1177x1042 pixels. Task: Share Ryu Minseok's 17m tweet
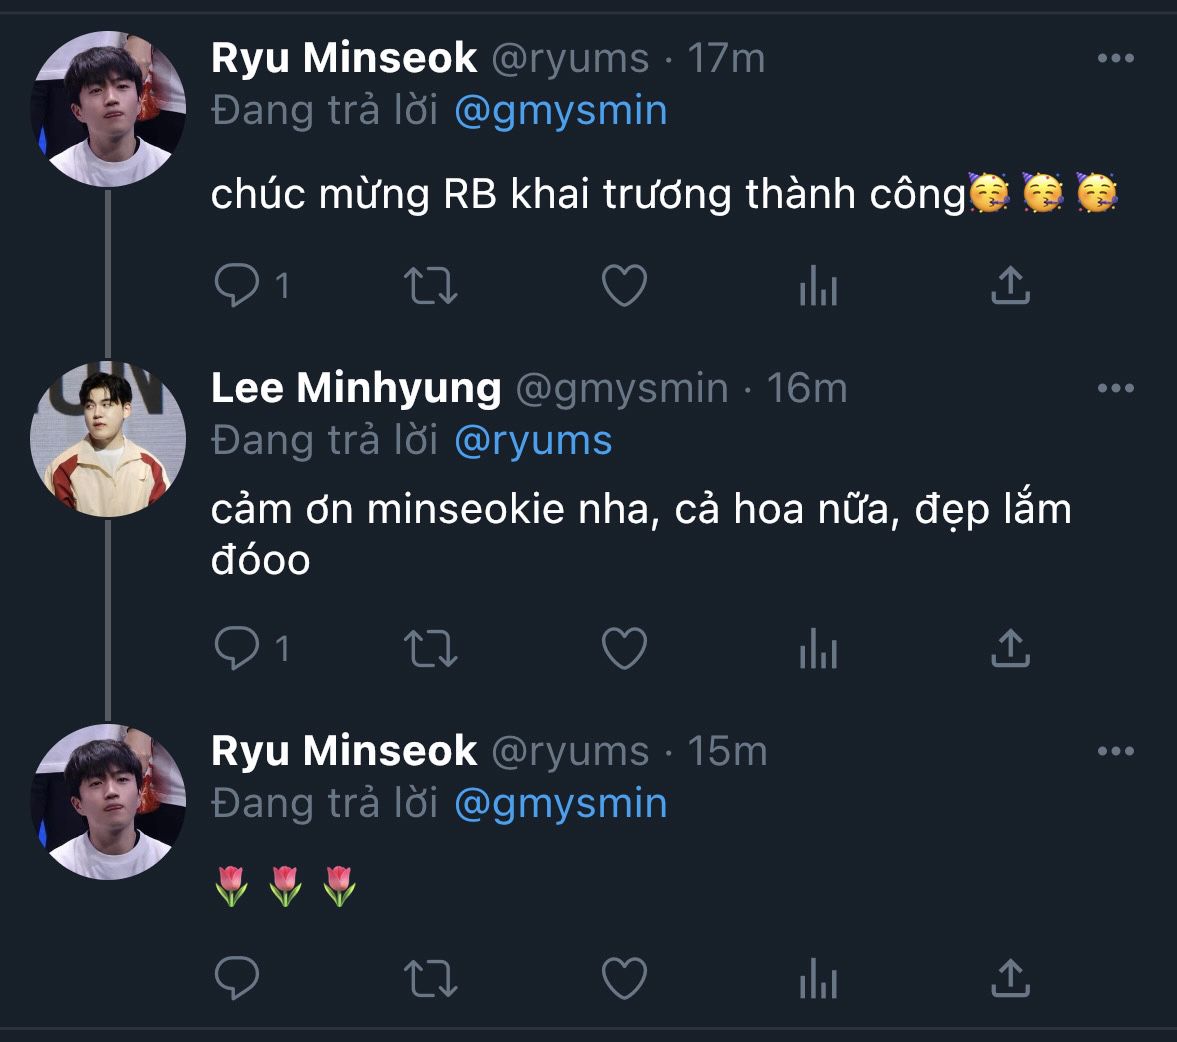pyautogui.click(x=1010, y=286)
